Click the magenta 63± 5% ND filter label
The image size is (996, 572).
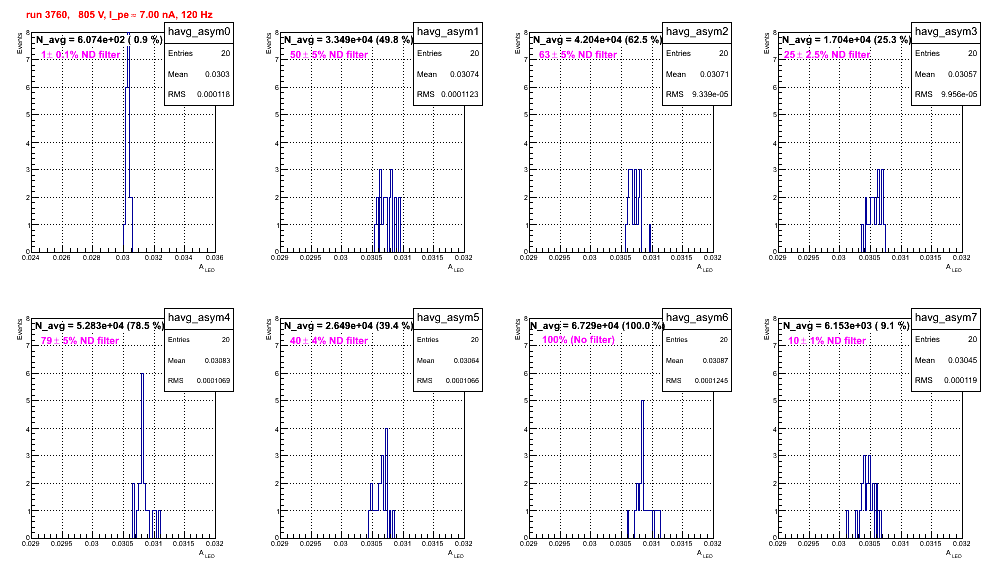click(578, 55)
